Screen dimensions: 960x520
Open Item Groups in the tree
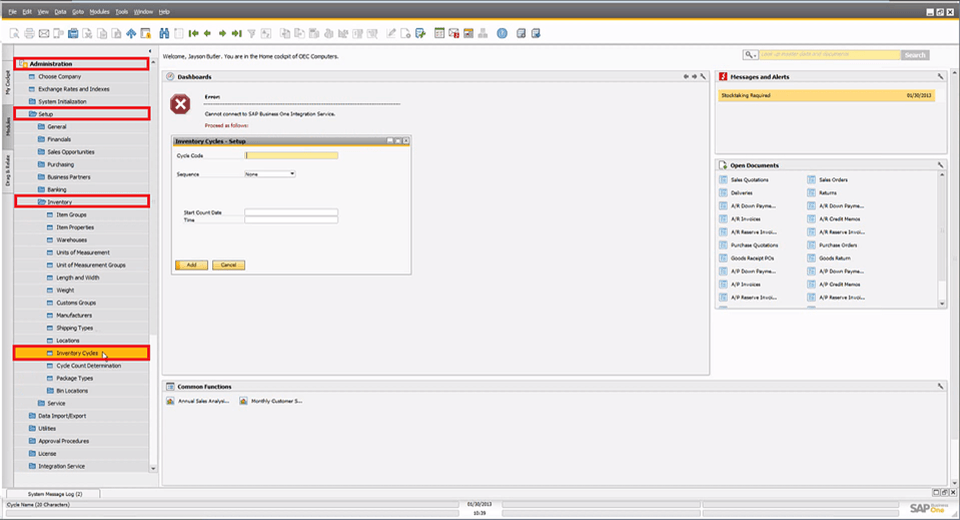(71, 215)
